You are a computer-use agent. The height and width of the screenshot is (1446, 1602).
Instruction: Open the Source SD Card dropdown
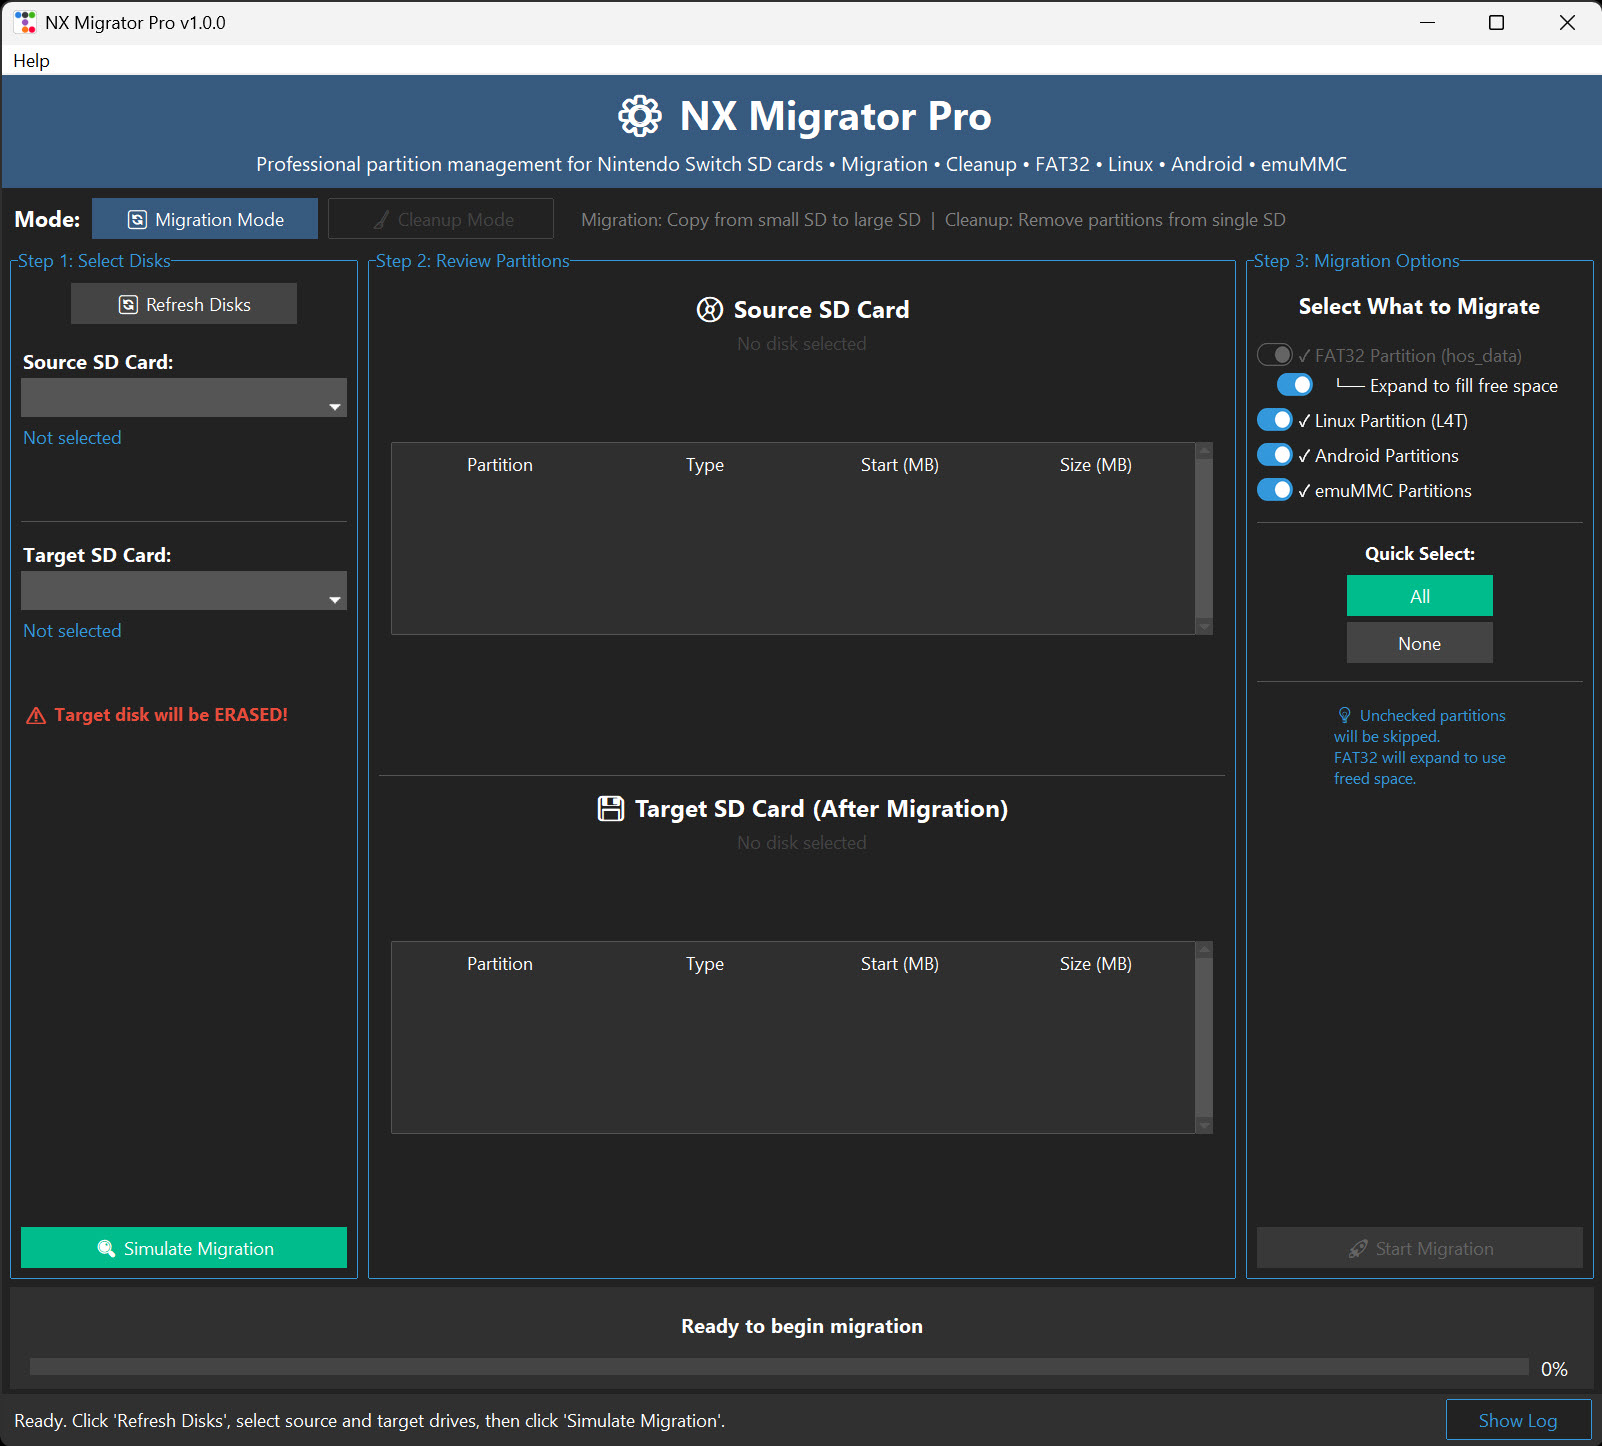(x=184, y=398)
